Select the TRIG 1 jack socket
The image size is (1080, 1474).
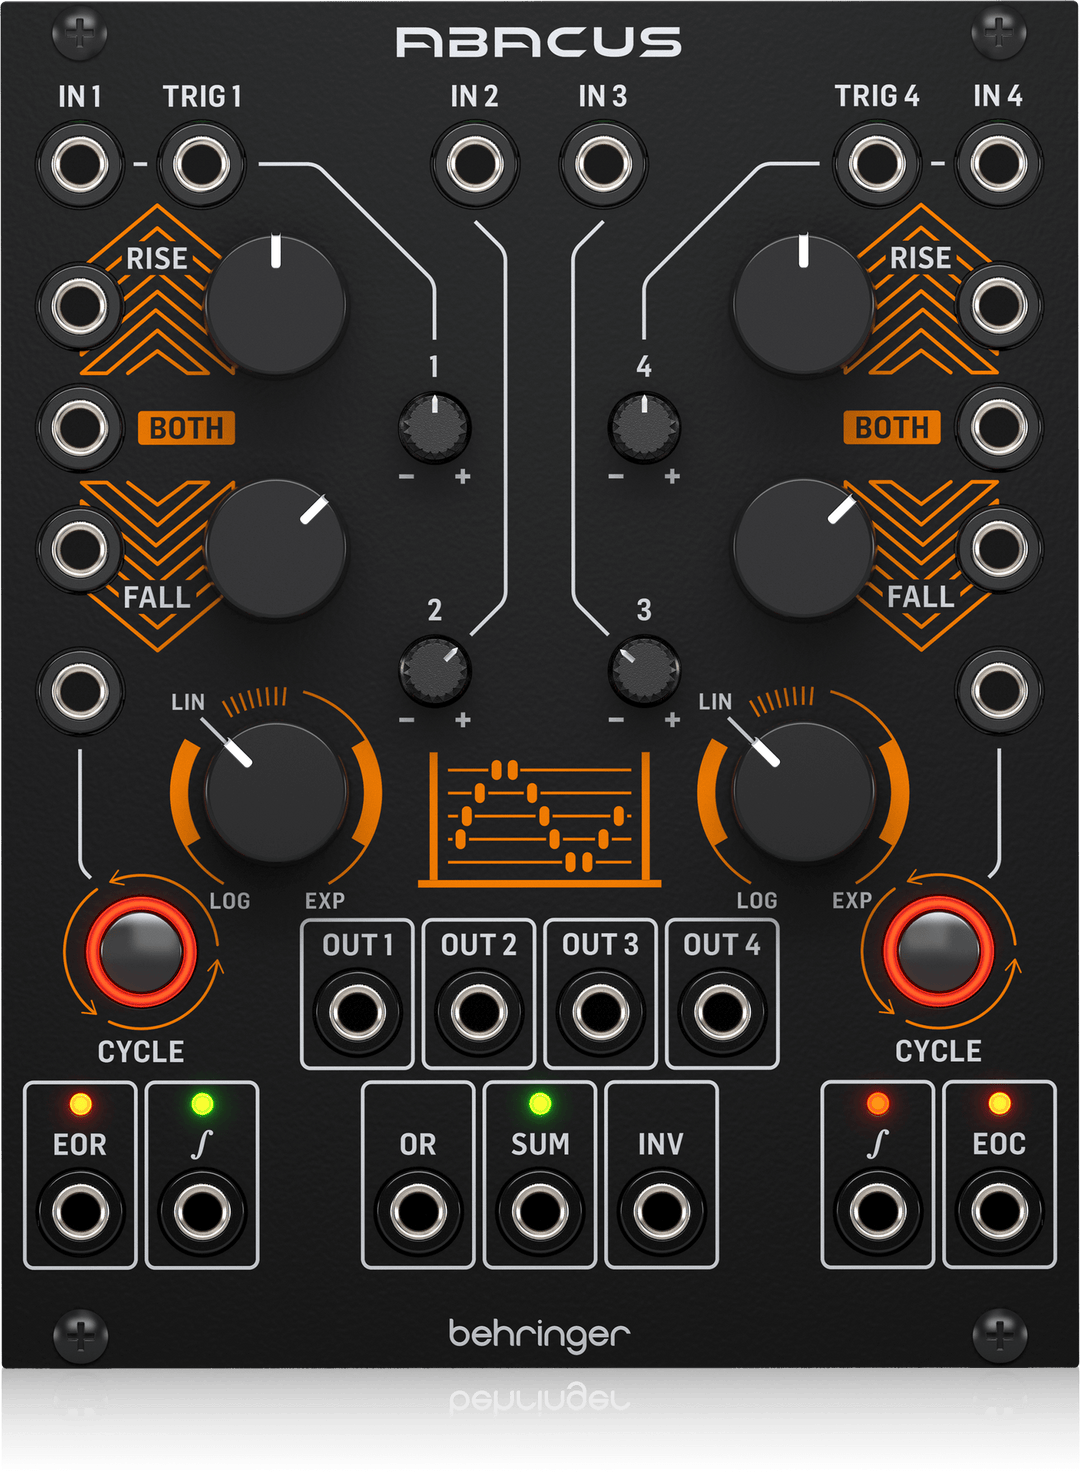[x=201, y=163]
